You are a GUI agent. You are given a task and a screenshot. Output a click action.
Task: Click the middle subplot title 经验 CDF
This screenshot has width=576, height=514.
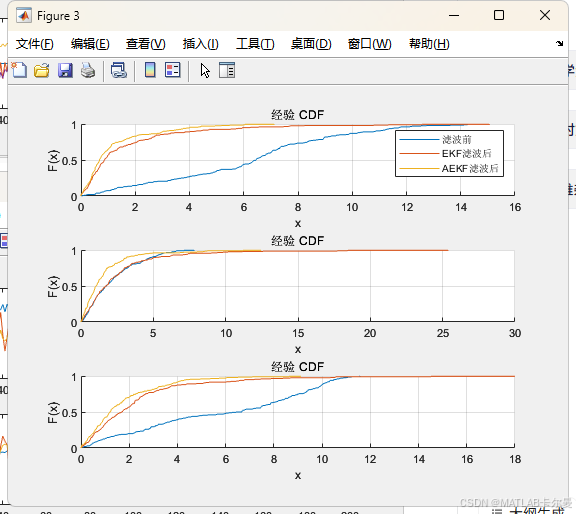point(298,241)
